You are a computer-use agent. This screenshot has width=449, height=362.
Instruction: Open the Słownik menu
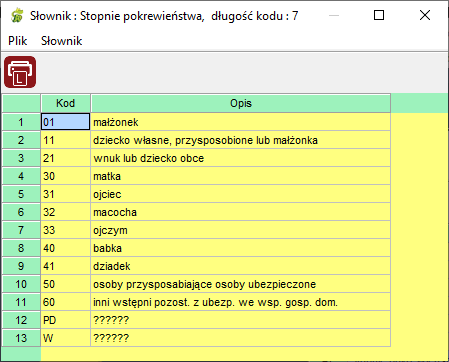pyautogui.click(x=61, y=41)
